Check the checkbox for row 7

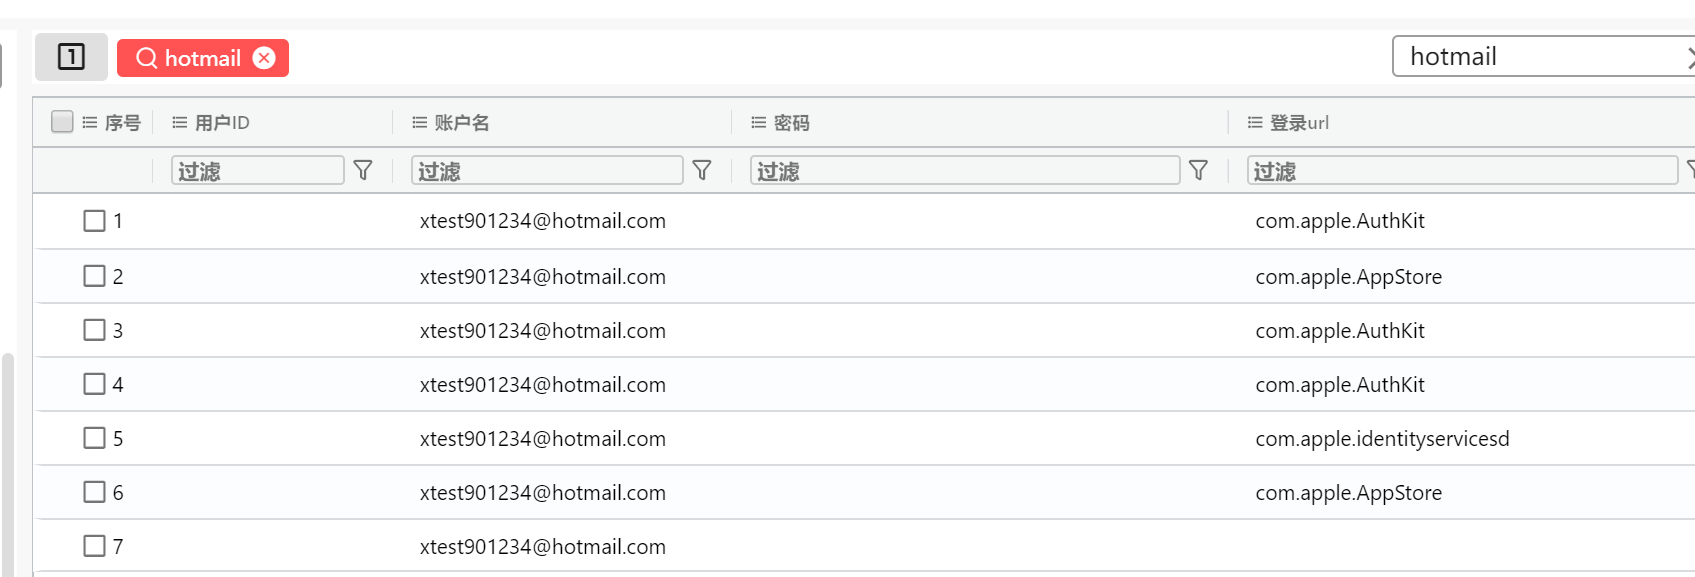tap(94, 546)
